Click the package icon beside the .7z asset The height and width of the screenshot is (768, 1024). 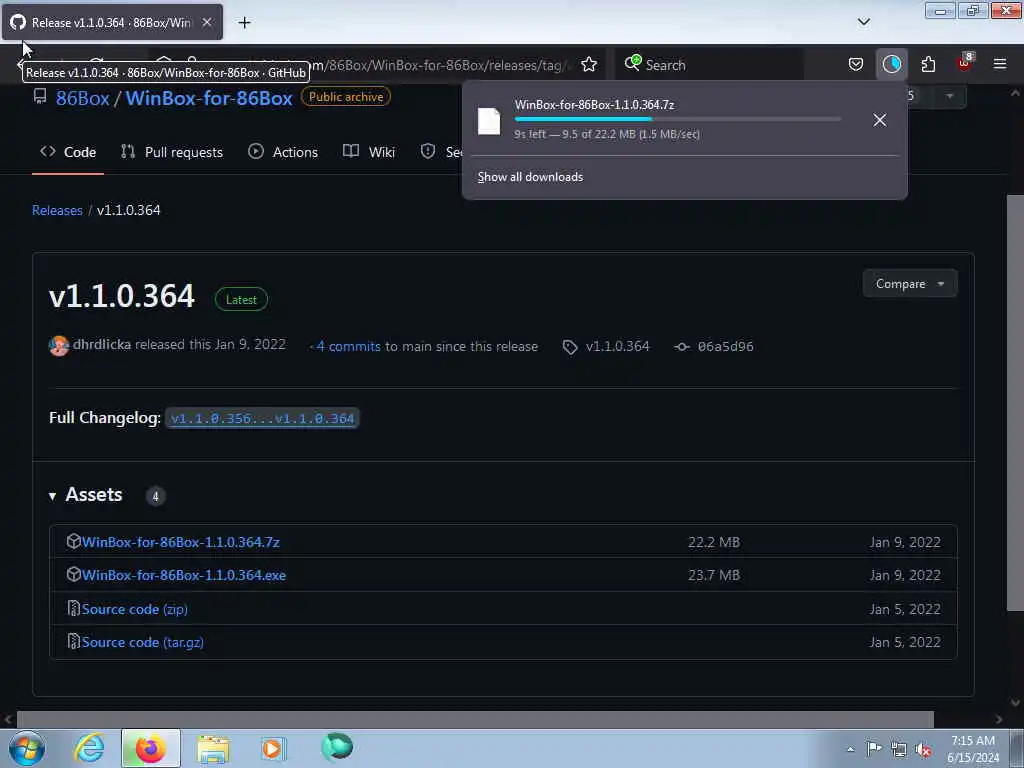coord(73,541)
